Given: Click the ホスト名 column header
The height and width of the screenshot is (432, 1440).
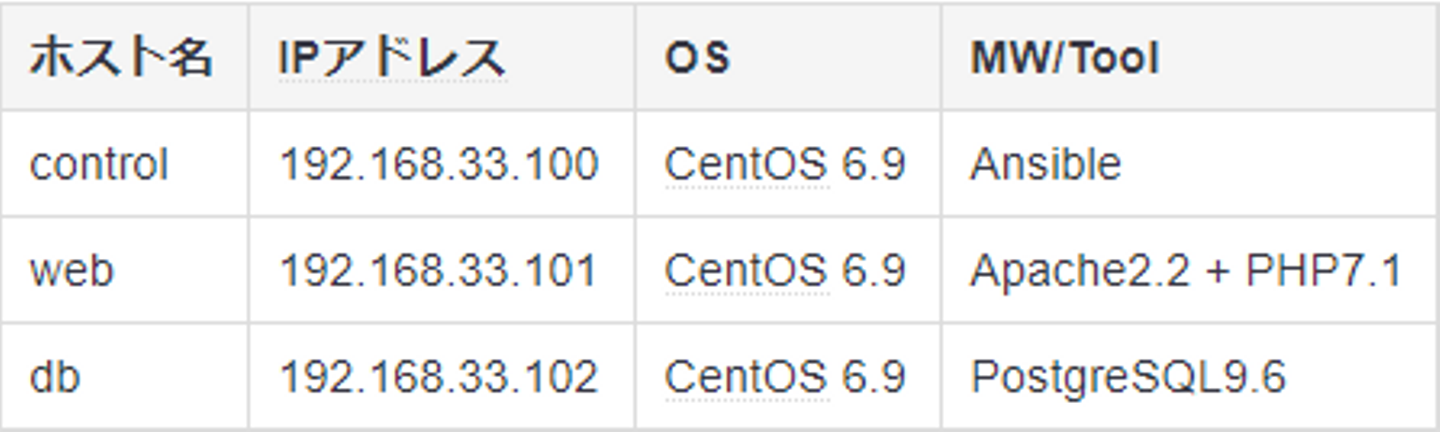Looking at the screenshot, I should [120, 59].
